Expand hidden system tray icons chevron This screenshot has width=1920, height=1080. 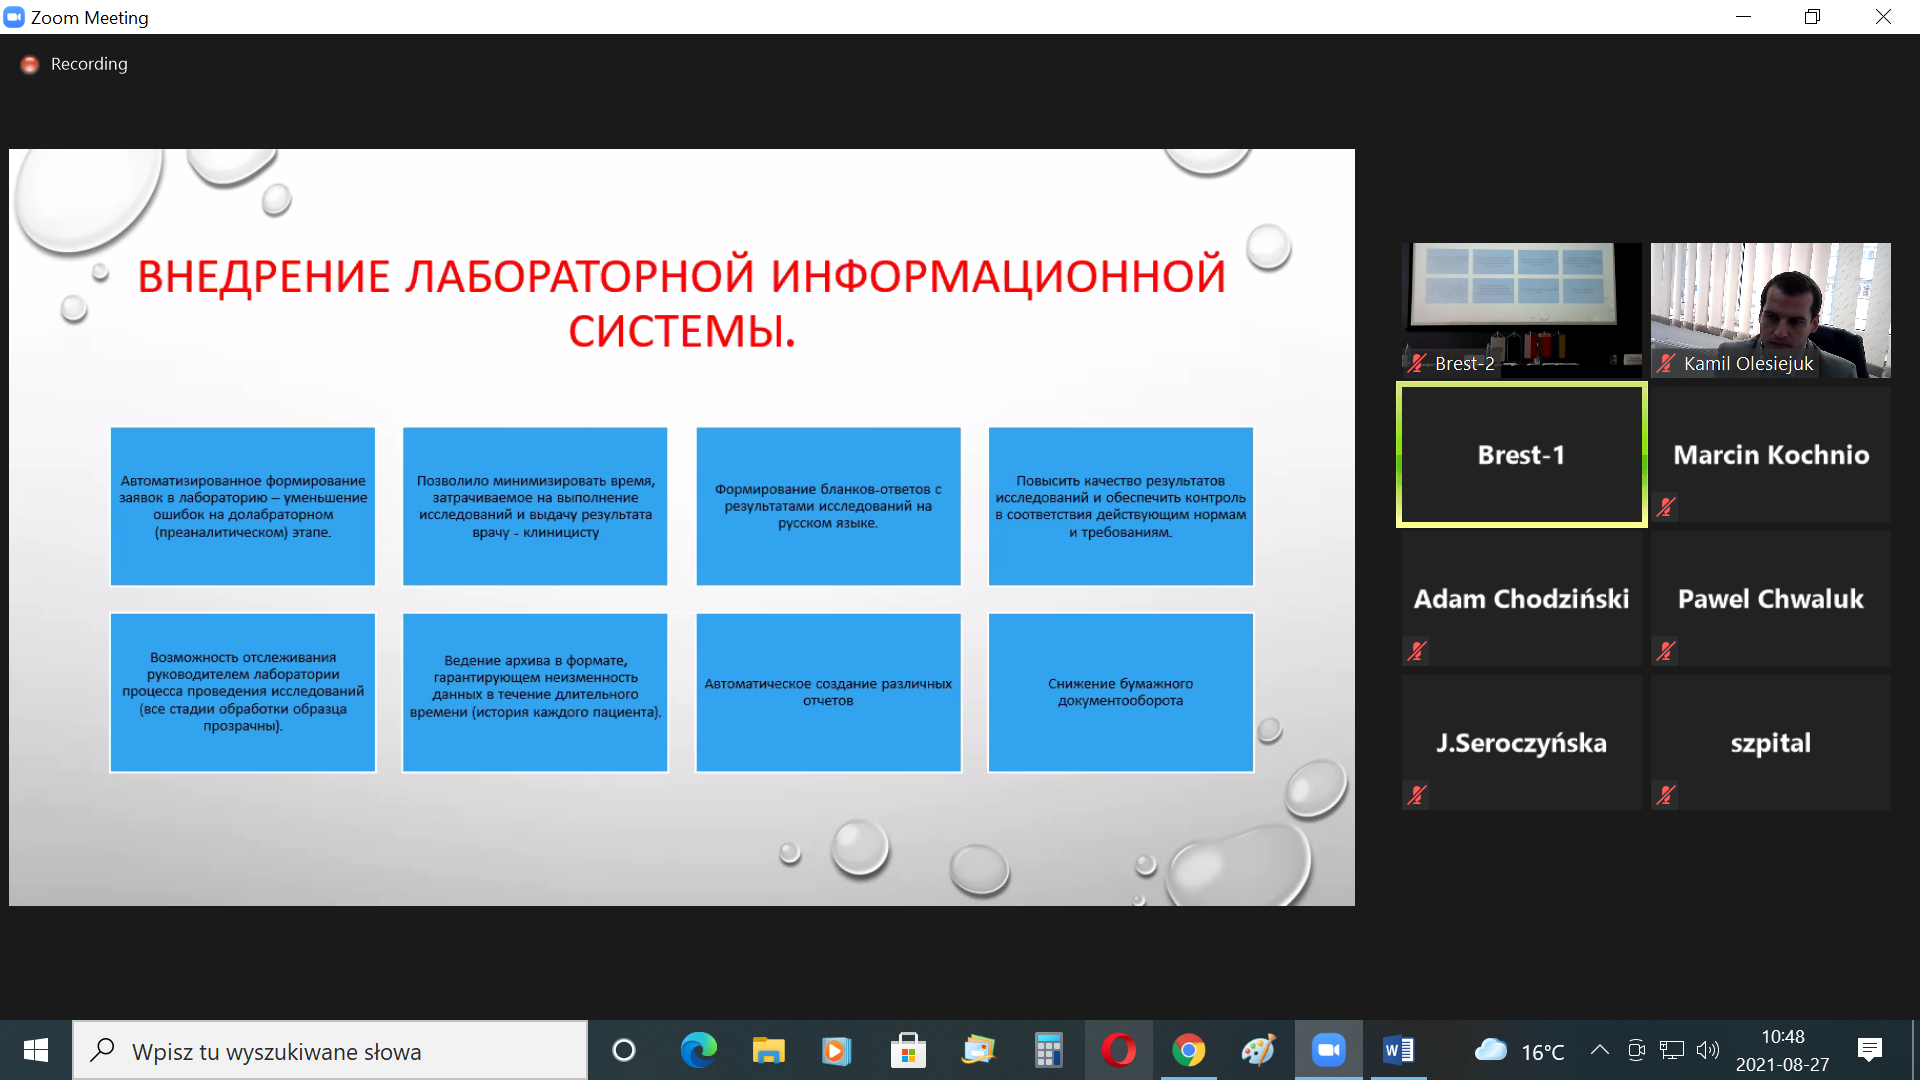click(1599, 1050)
